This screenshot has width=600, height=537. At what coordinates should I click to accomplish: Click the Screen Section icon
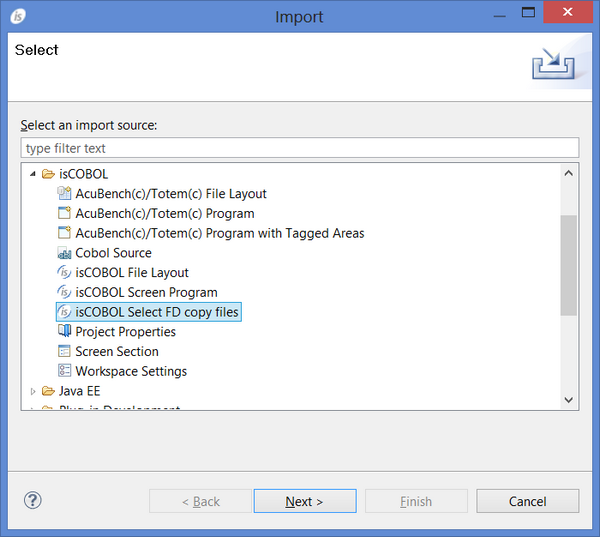[x=65, y=352]
